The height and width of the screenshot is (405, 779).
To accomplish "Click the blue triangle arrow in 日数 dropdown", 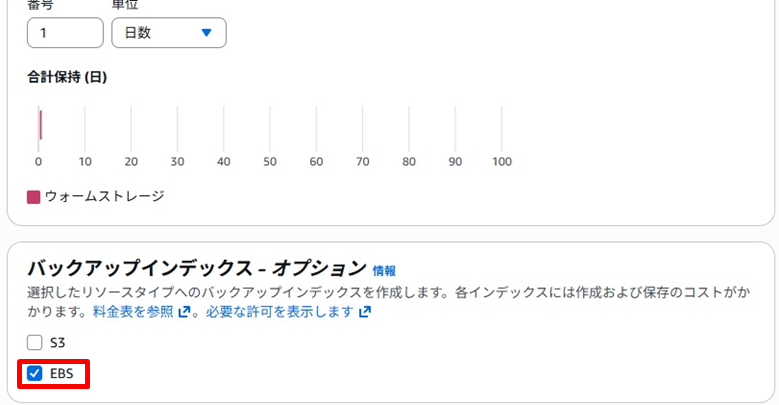I will point(207,33).
